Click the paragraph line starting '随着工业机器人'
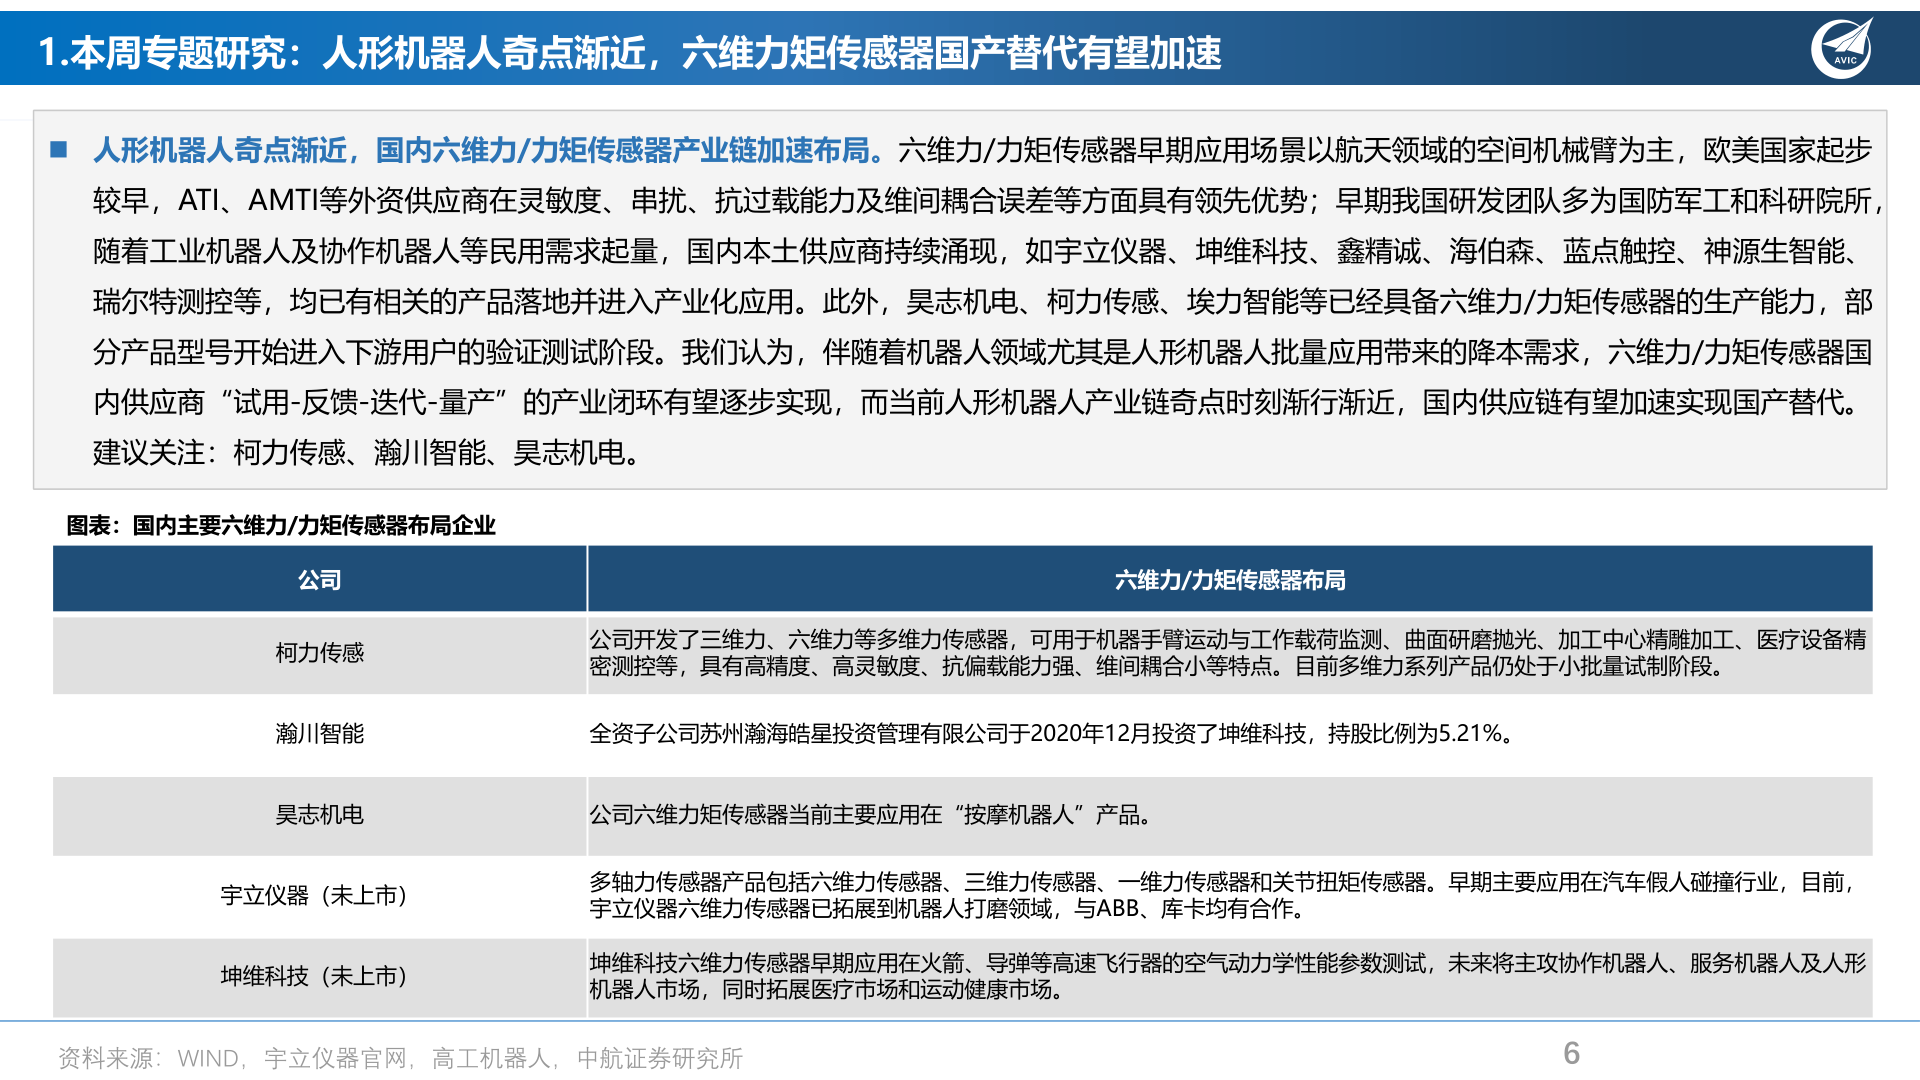1920x1080 pixels. 978,251
